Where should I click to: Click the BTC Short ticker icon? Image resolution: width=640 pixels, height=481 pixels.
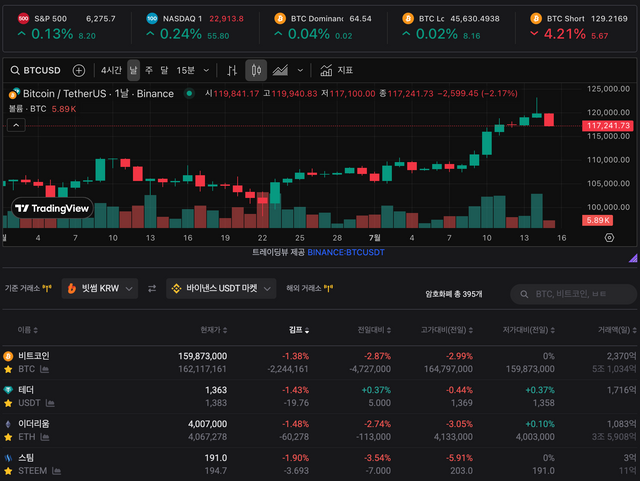click(x=536, y=18)
